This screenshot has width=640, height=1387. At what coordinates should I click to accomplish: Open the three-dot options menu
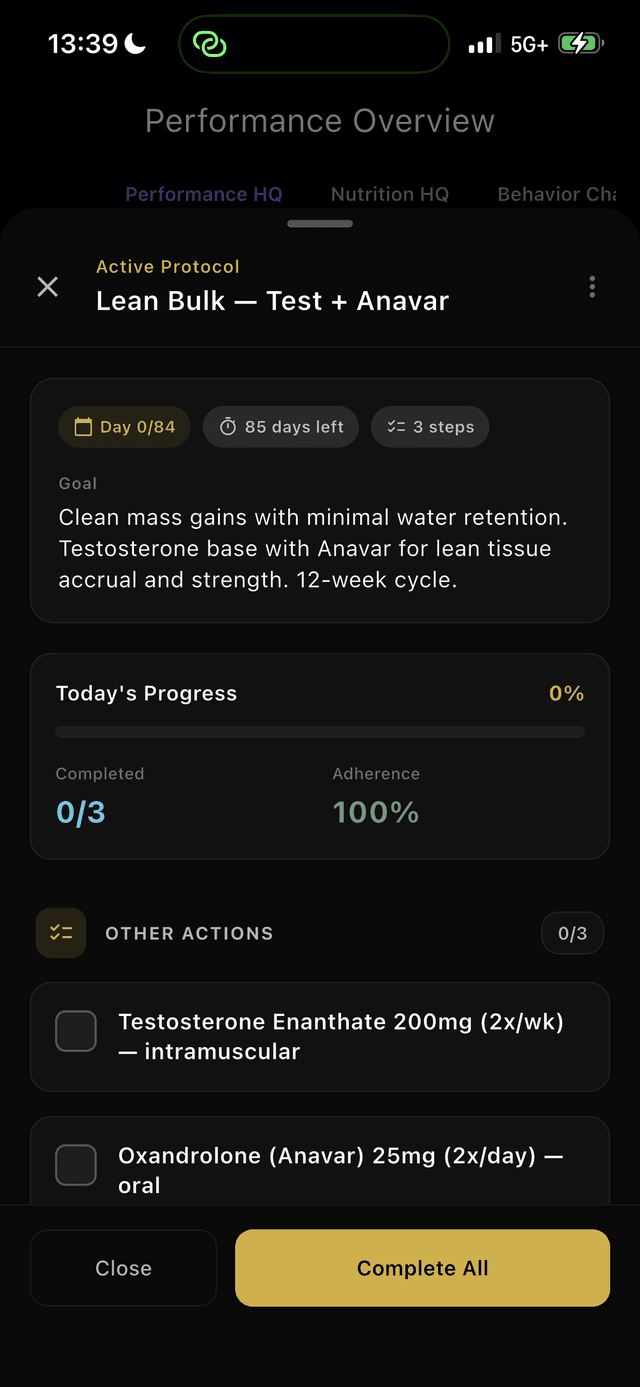tap(592, 286)
